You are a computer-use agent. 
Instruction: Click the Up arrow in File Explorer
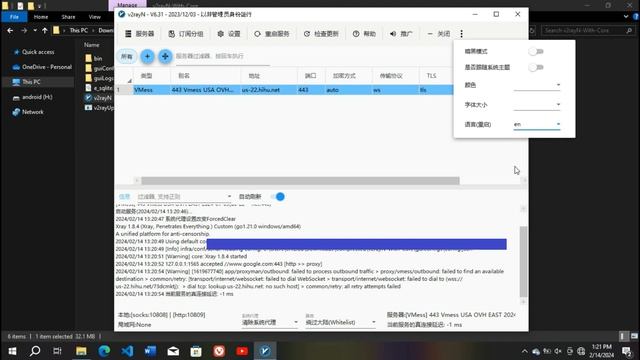44,30
